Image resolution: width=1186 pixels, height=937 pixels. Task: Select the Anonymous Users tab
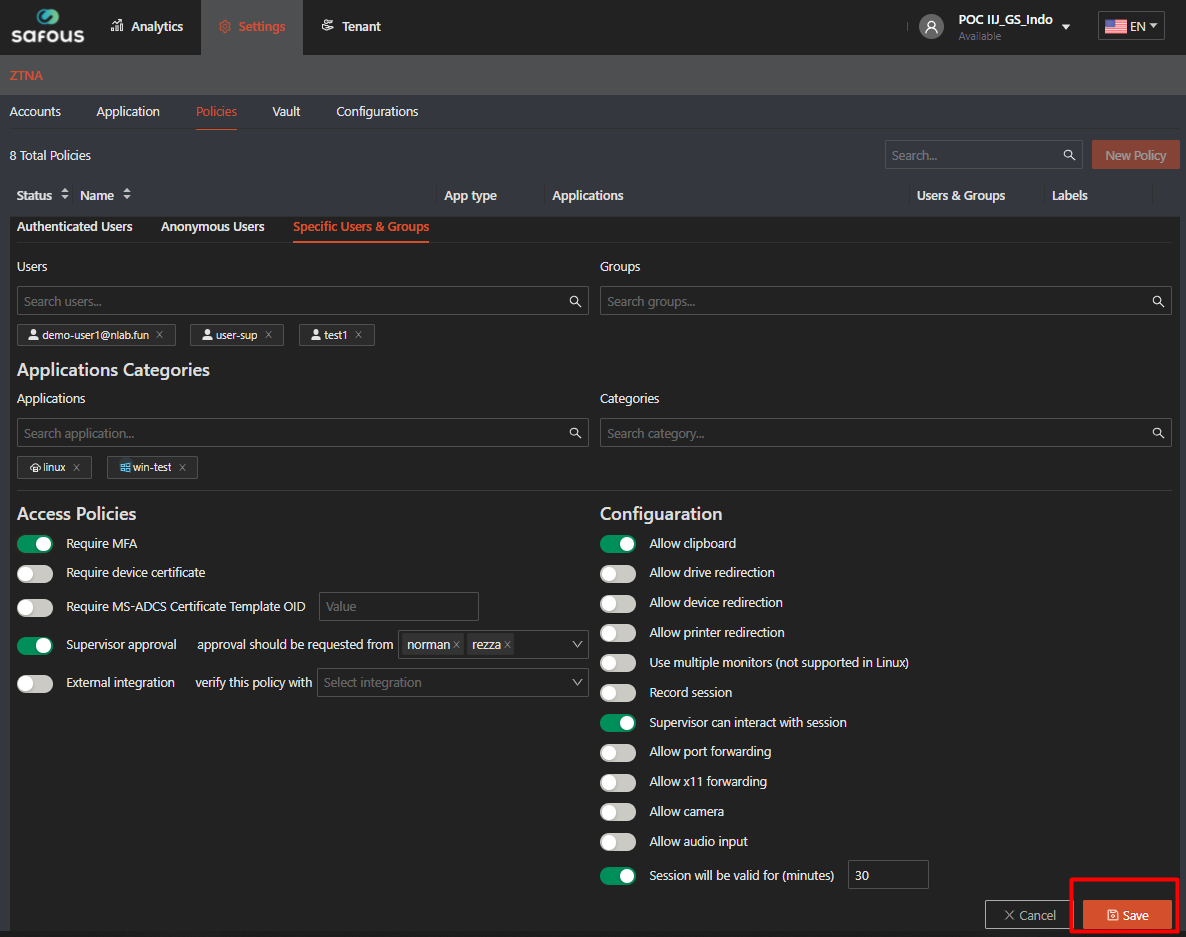212,227
